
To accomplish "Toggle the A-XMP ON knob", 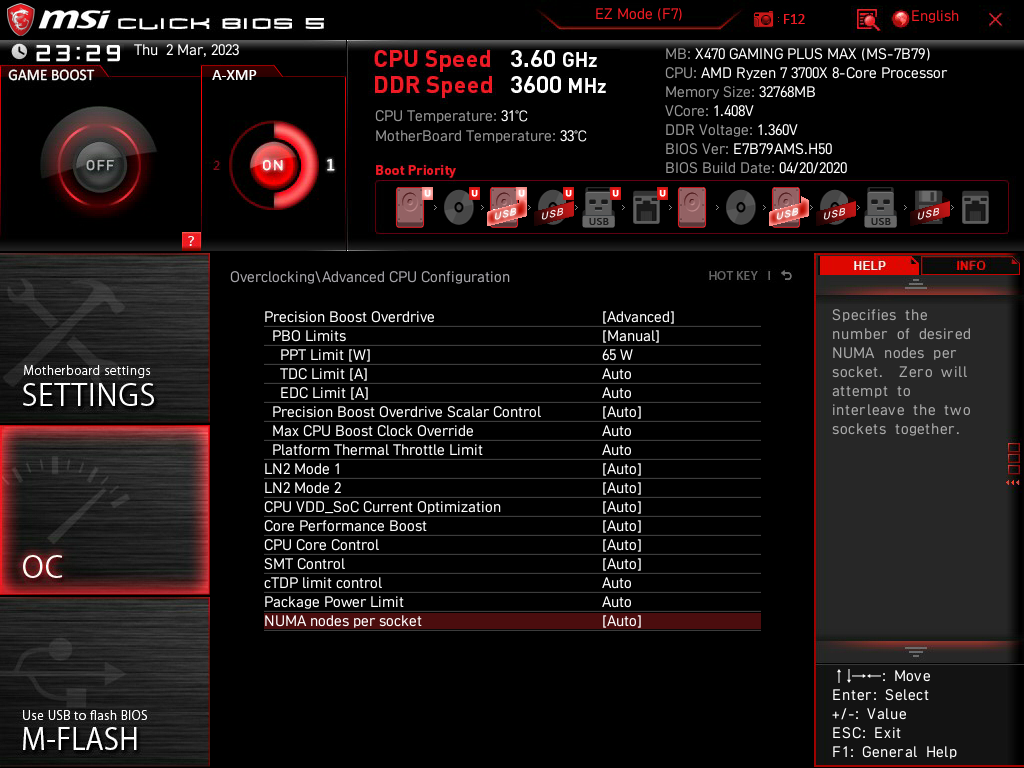I will (273, 165).
